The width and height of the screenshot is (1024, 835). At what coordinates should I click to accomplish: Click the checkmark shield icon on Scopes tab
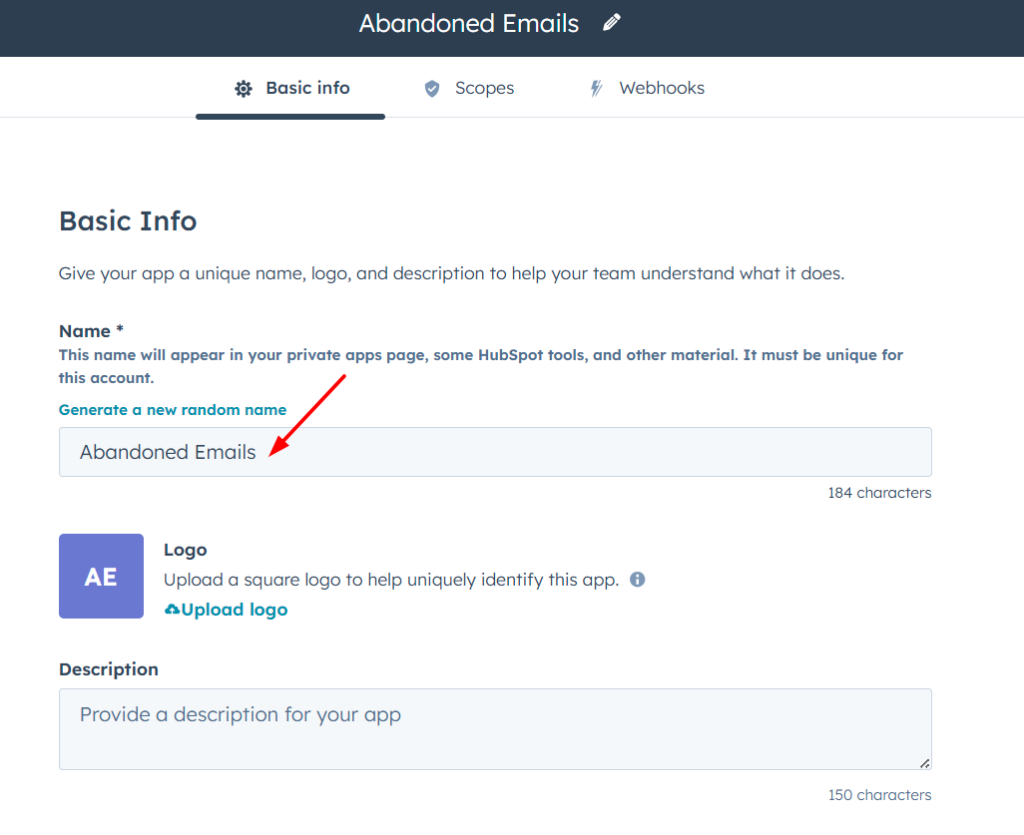[431, 88]
